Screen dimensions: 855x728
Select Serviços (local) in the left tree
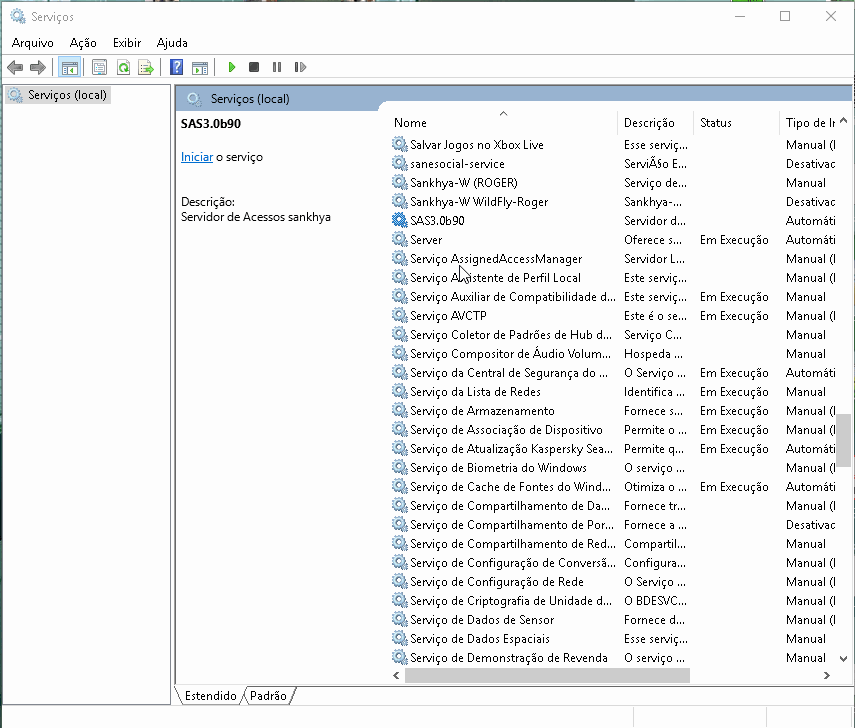click(x=67, y=95)
